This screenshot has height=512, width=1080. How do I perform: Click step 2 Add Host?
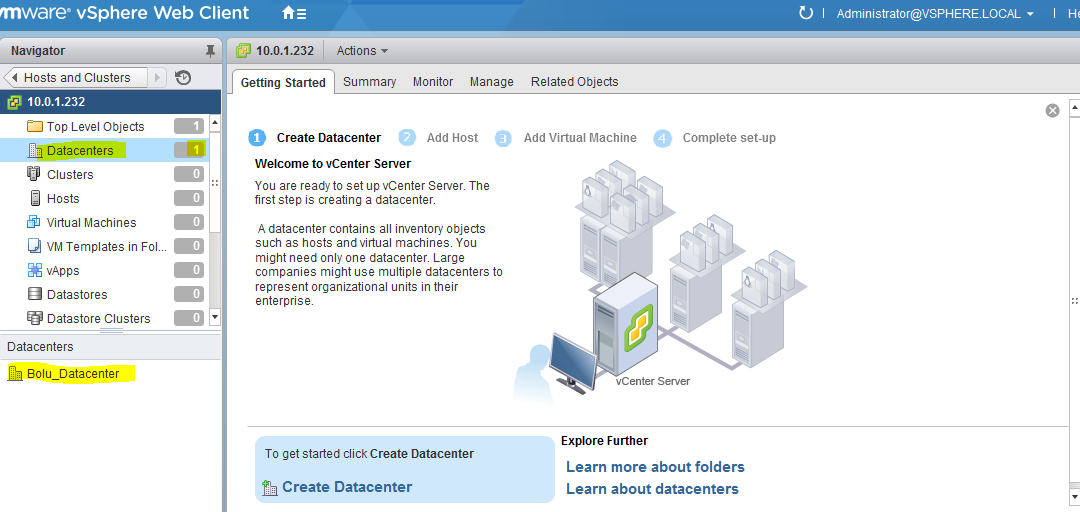[438, 138]
